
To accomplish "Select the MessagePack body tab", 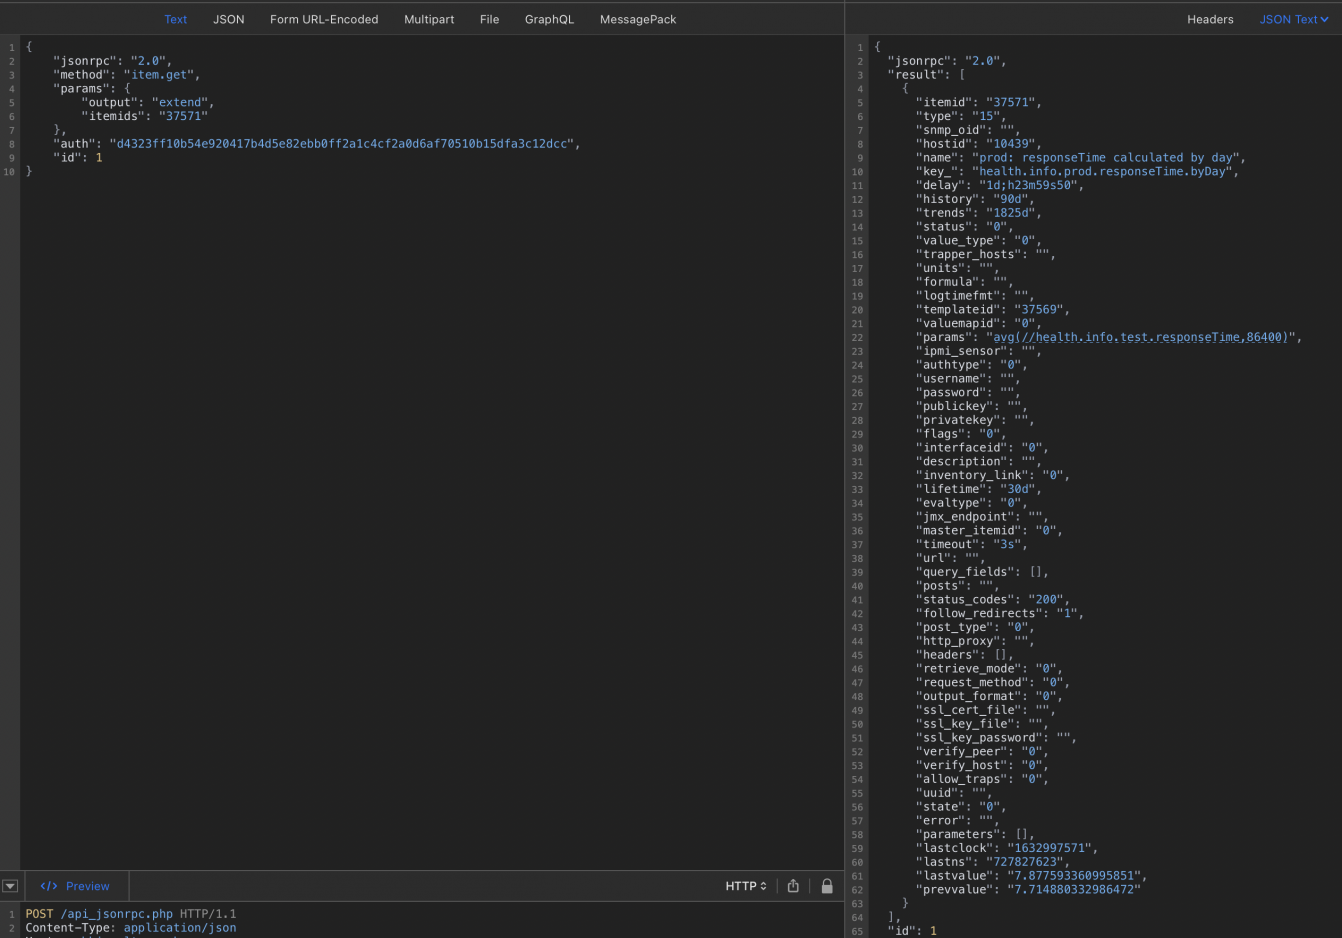I will (638, 19).
